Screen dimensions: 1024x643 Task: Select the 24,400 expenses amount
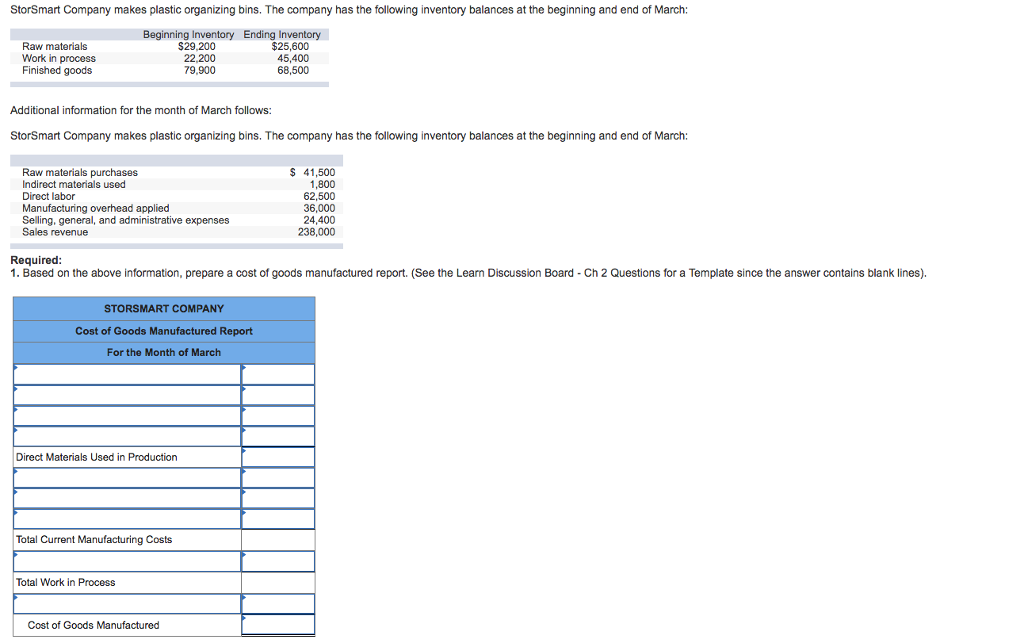(319, 220)
